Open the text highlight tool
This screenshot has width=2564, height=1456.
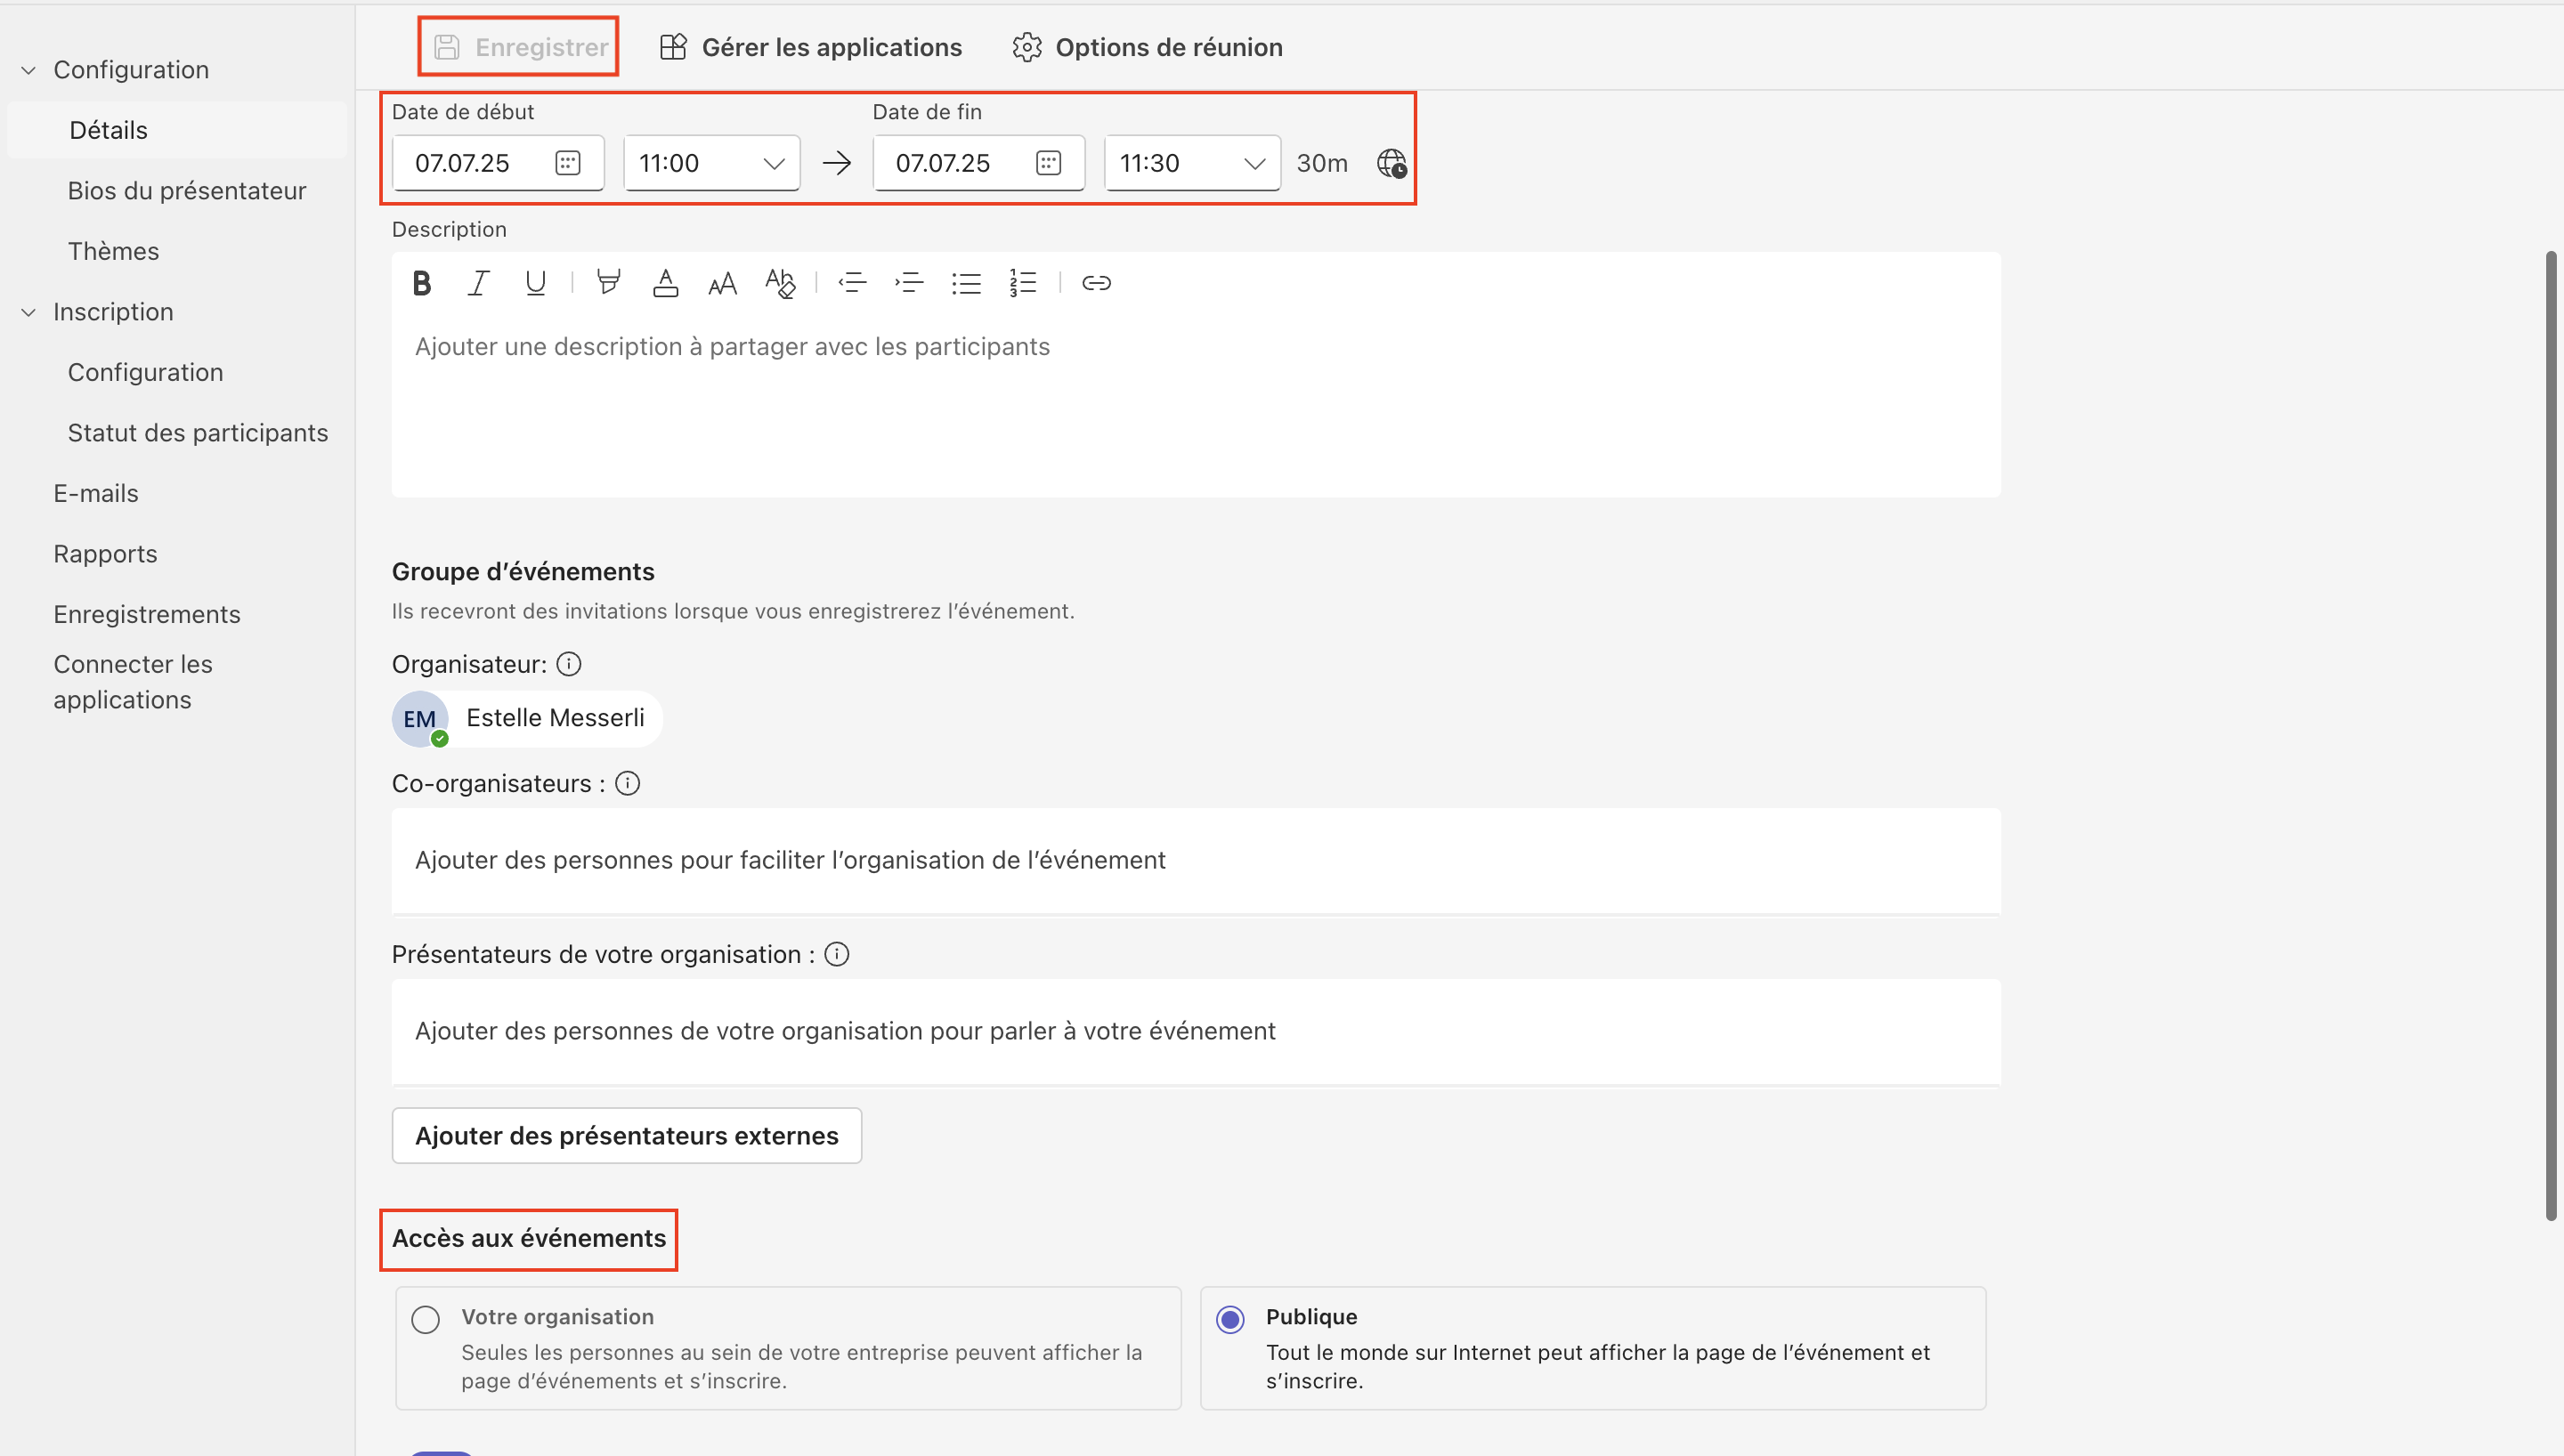tap(608, 283)
